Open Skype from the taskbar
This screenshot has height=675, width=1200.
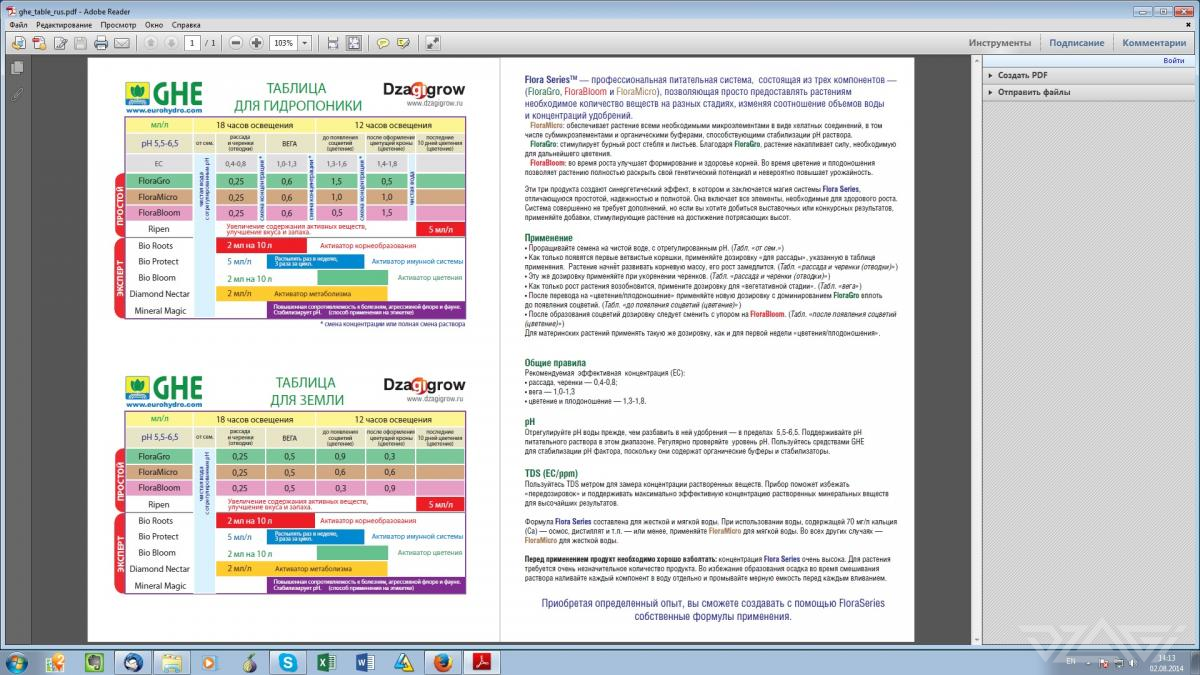pyautogui.click(x=288, y=662)
